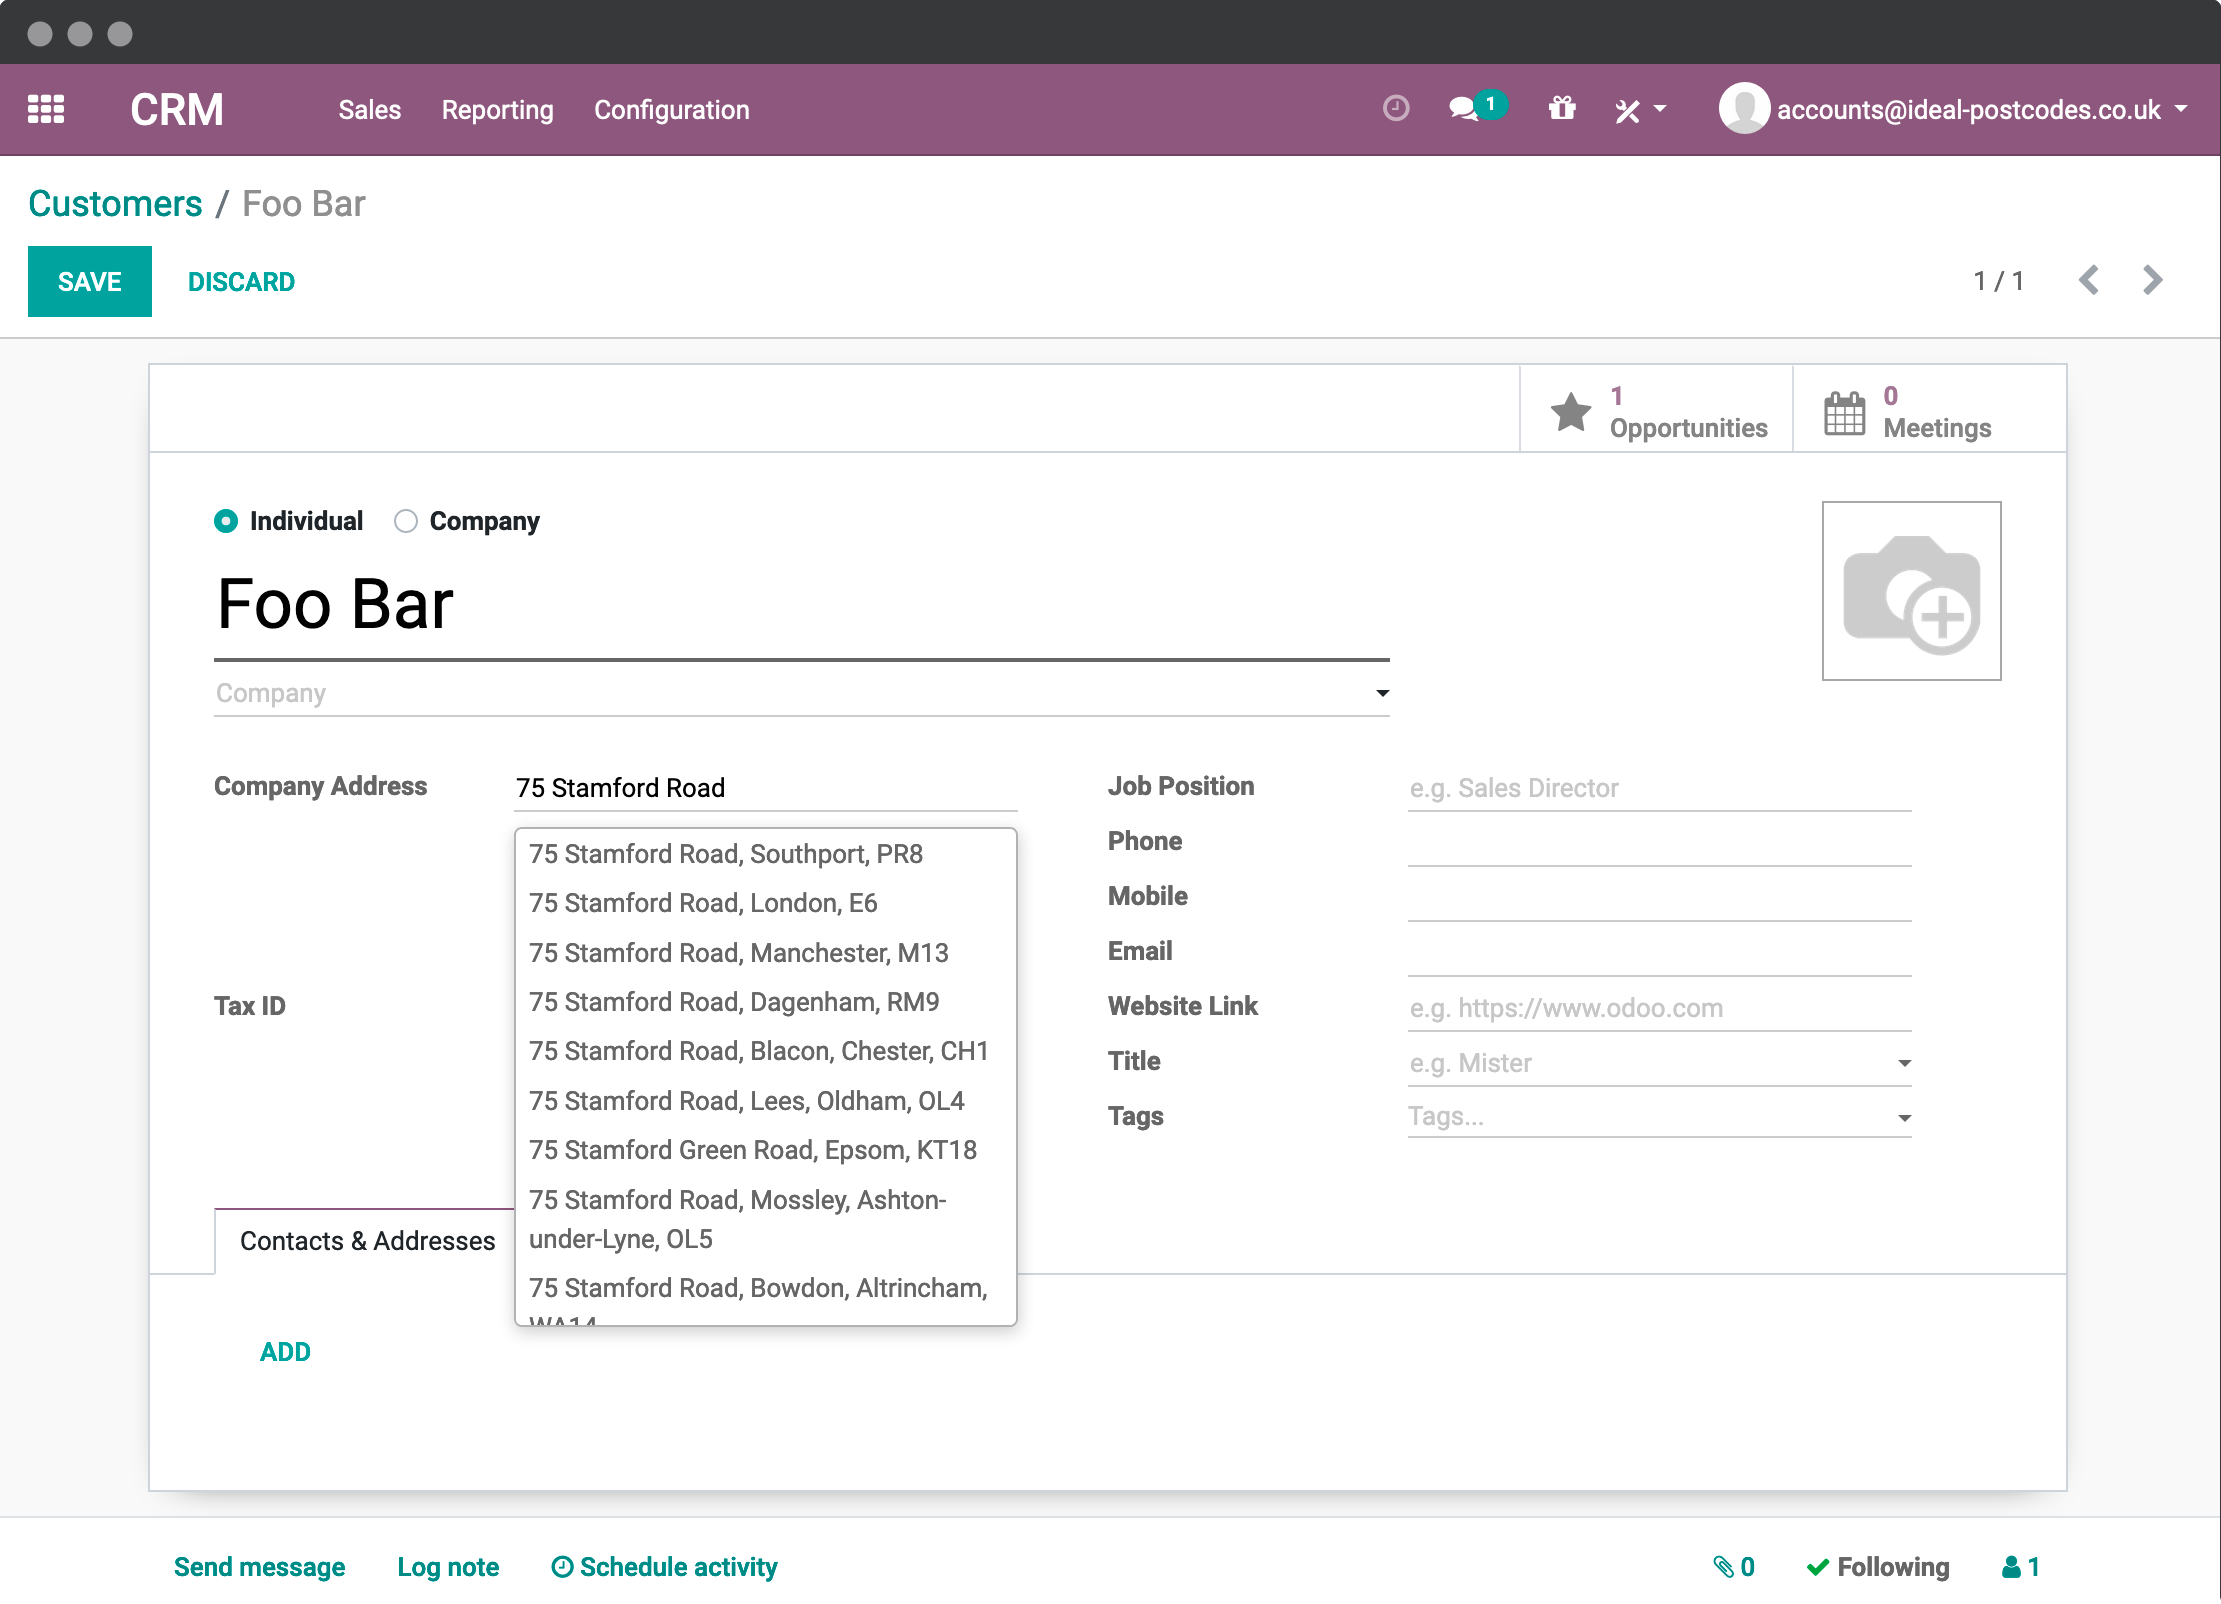Viewport: 2221px width, 1604px height.
Task: Choose 75 Stamford Road, Dagenham, RM9
Action: [765, 1002]
